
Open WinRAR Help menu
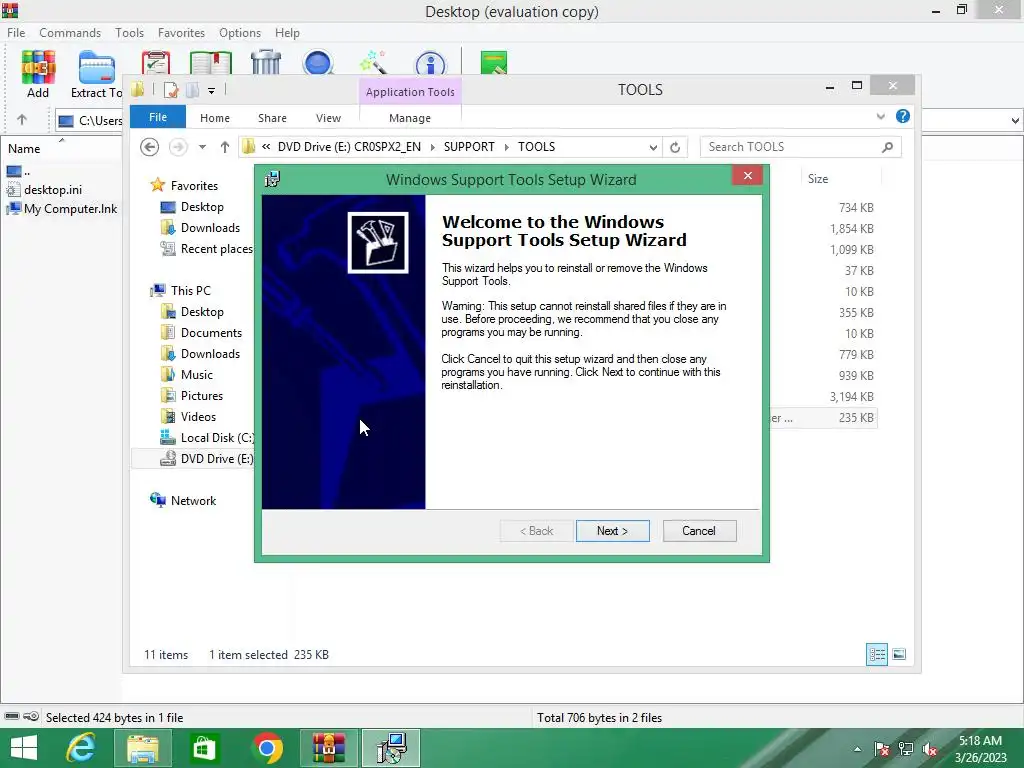(x=287, y=33)
